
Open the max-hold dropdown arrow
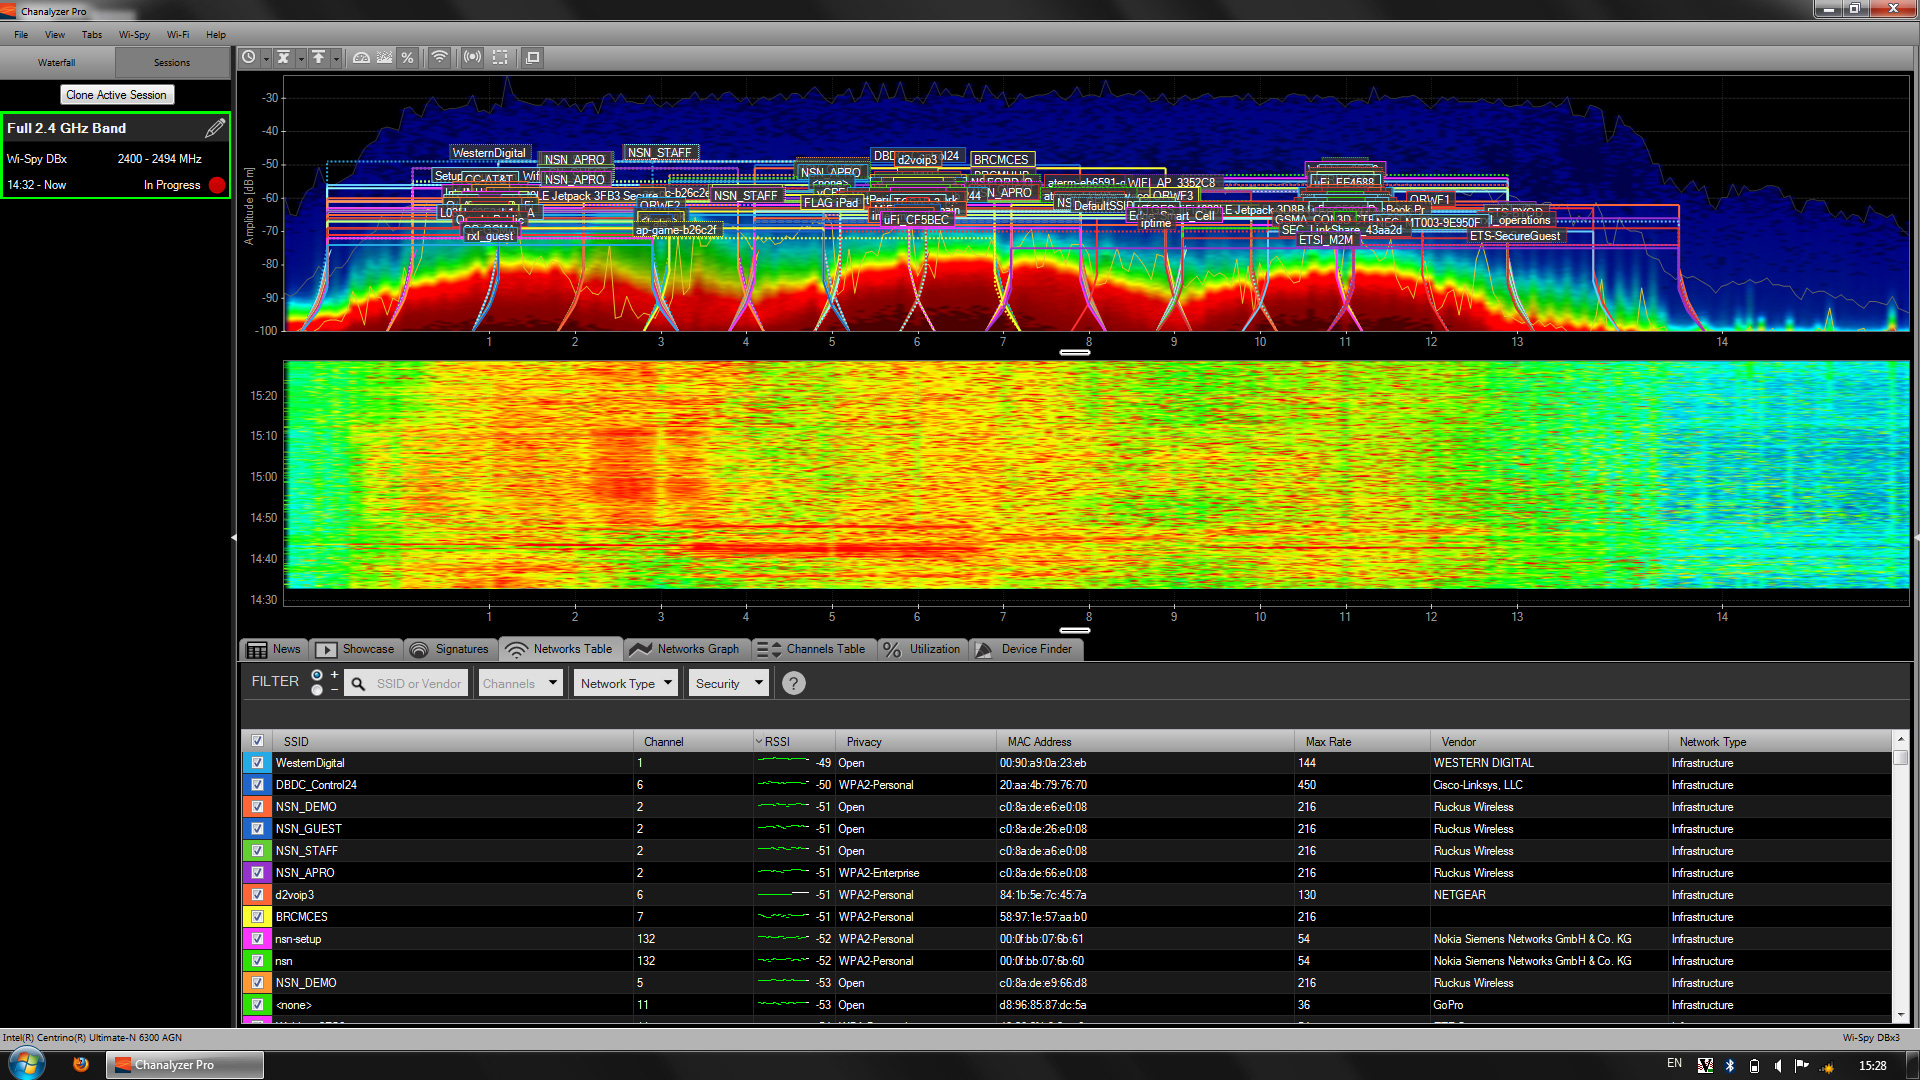pos(336,59)
